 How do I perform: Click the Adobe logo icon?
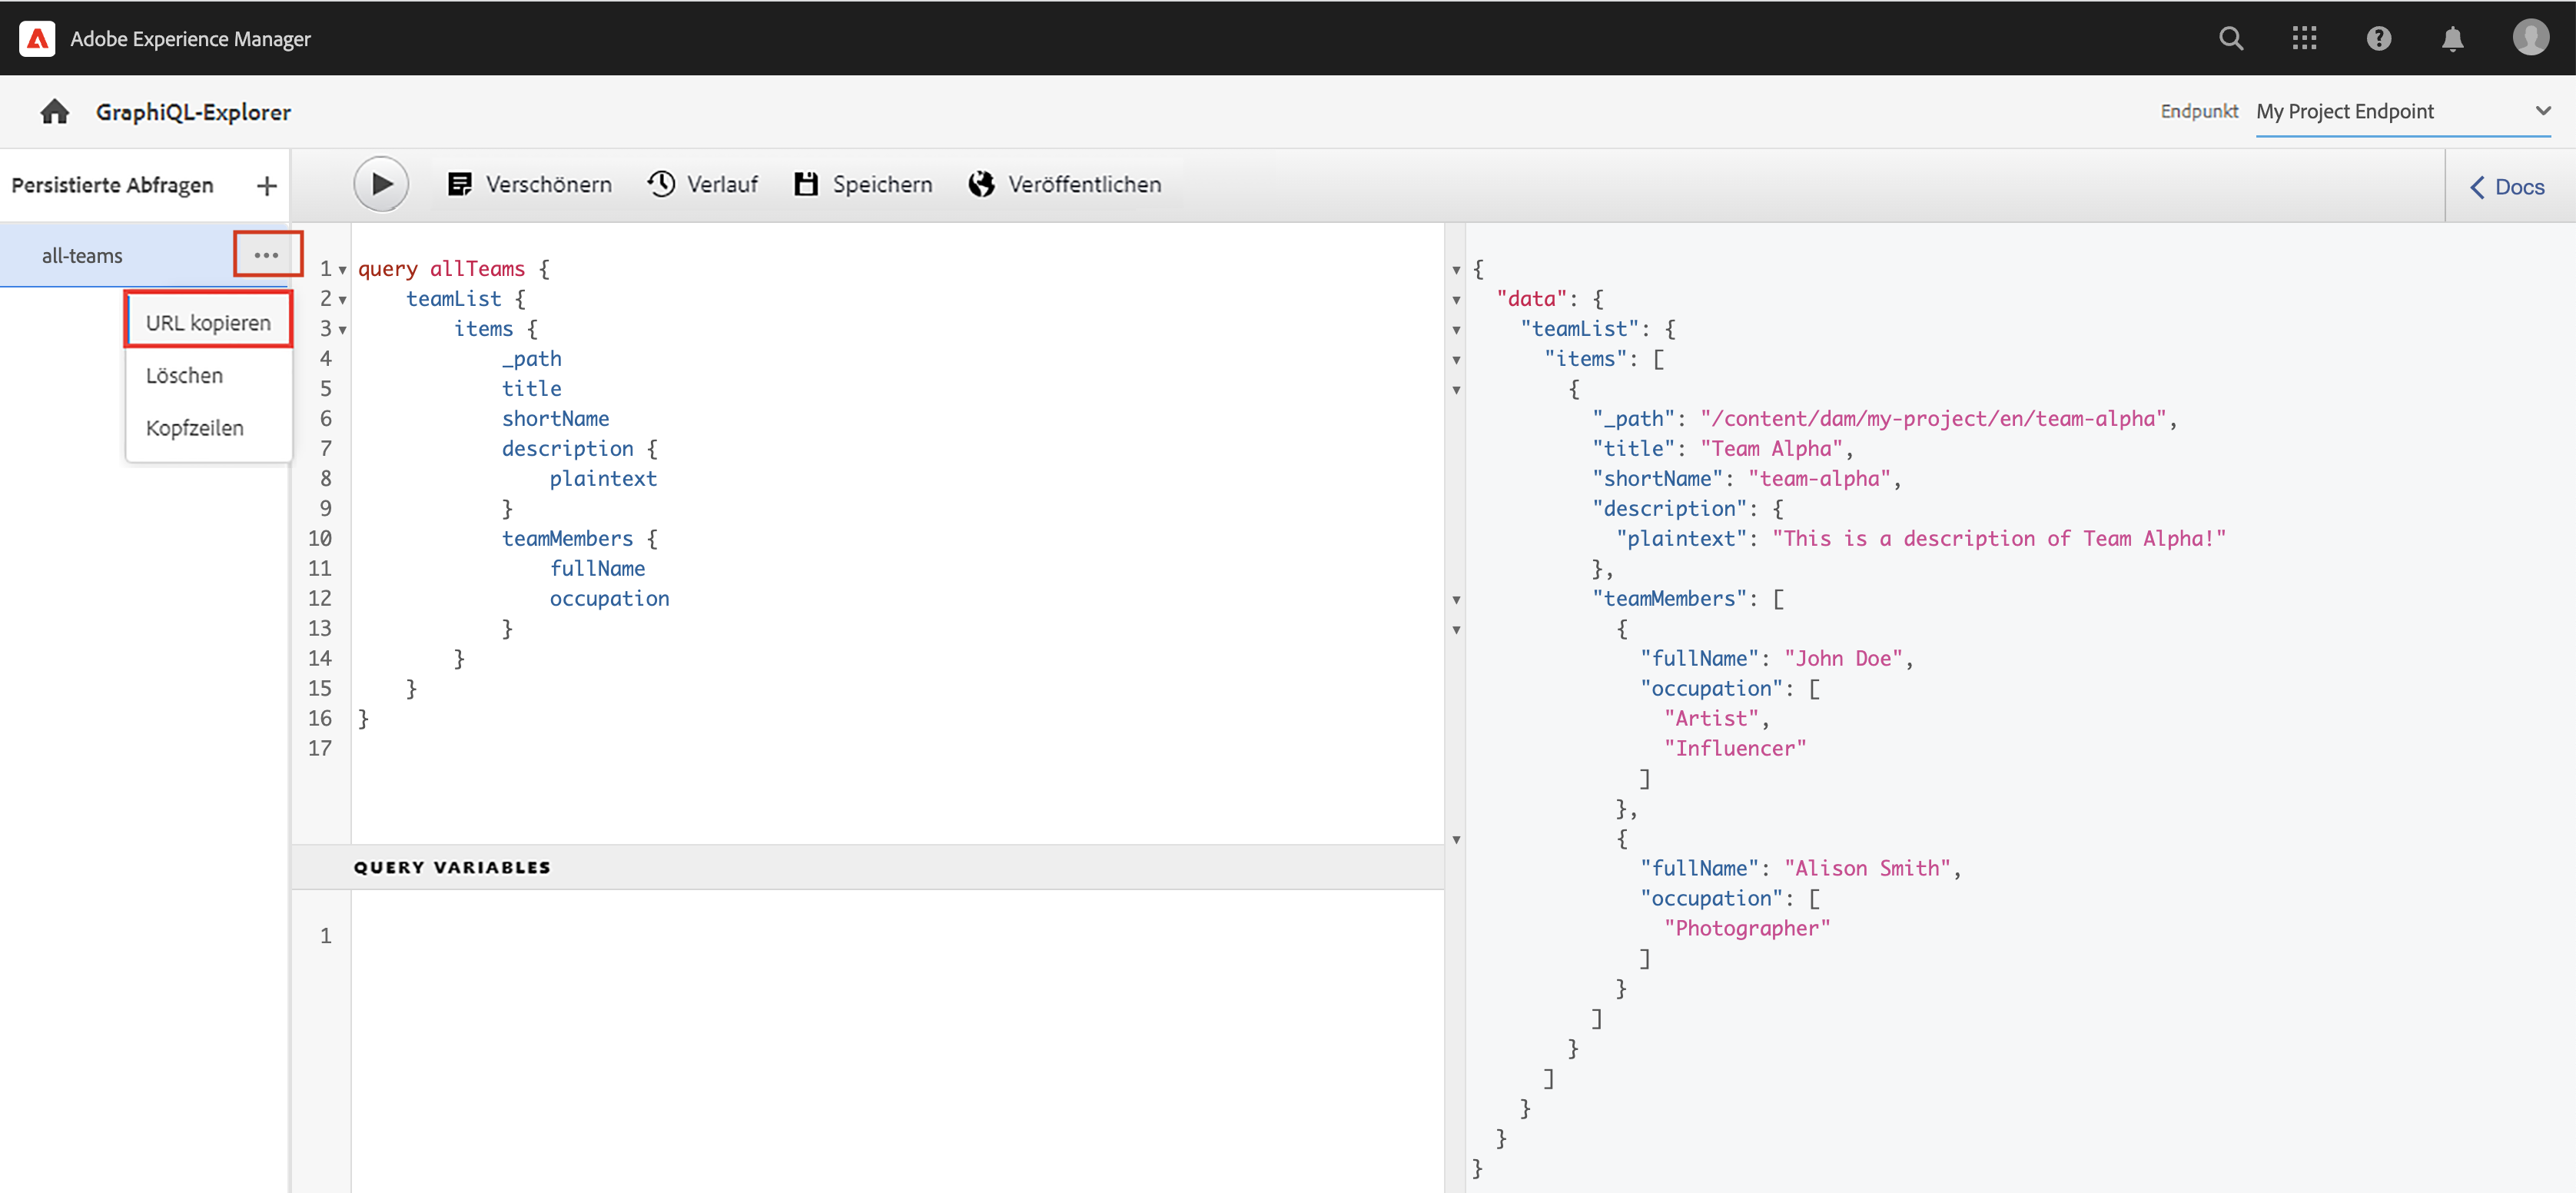pyautogui.click(x=37, y=38)
